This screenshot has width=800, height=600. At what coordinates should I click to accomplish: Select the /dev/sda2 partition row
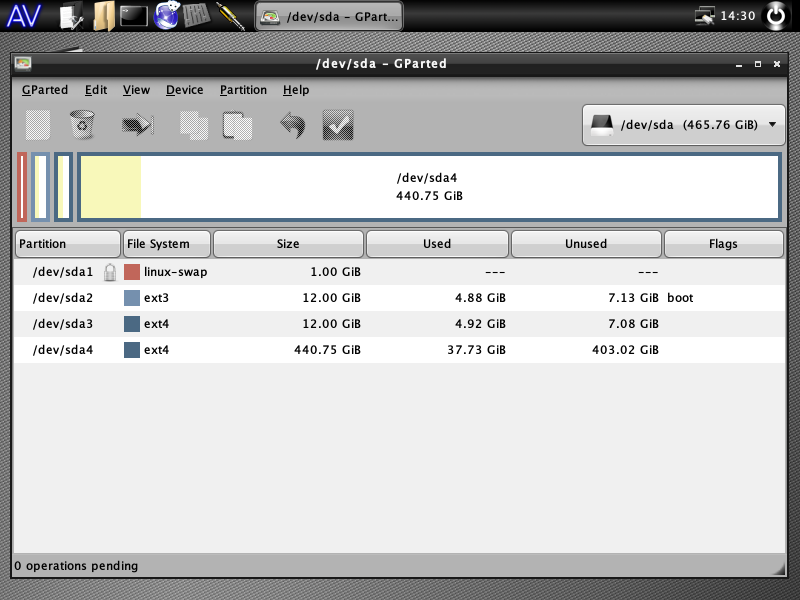[x=399, y=298]
